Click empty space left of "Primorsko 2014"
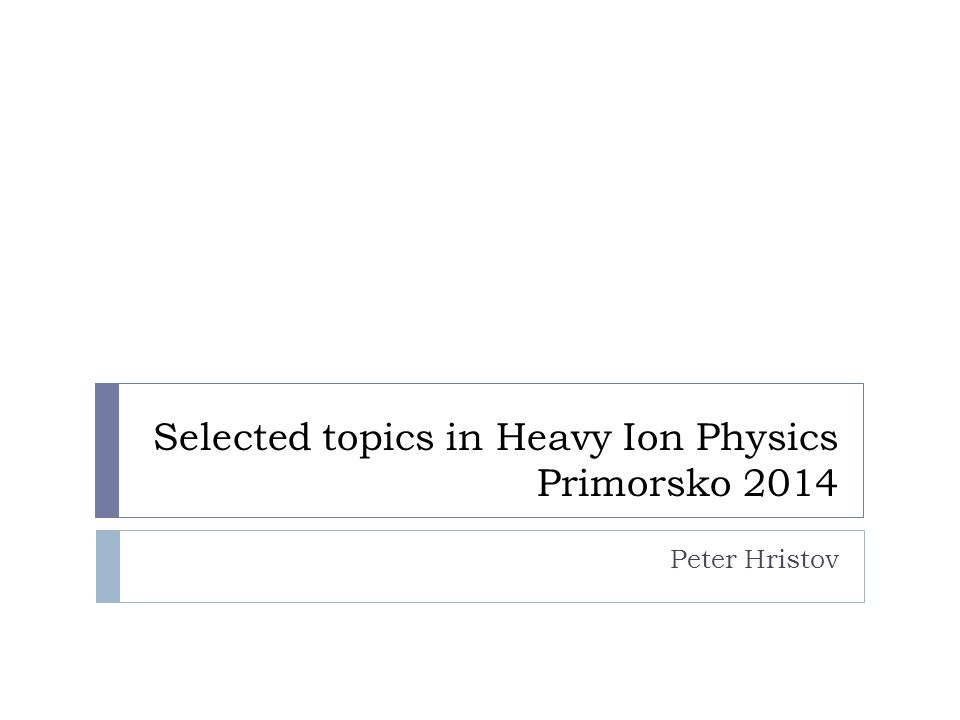The image size is (960, 720). click(324, 484)
